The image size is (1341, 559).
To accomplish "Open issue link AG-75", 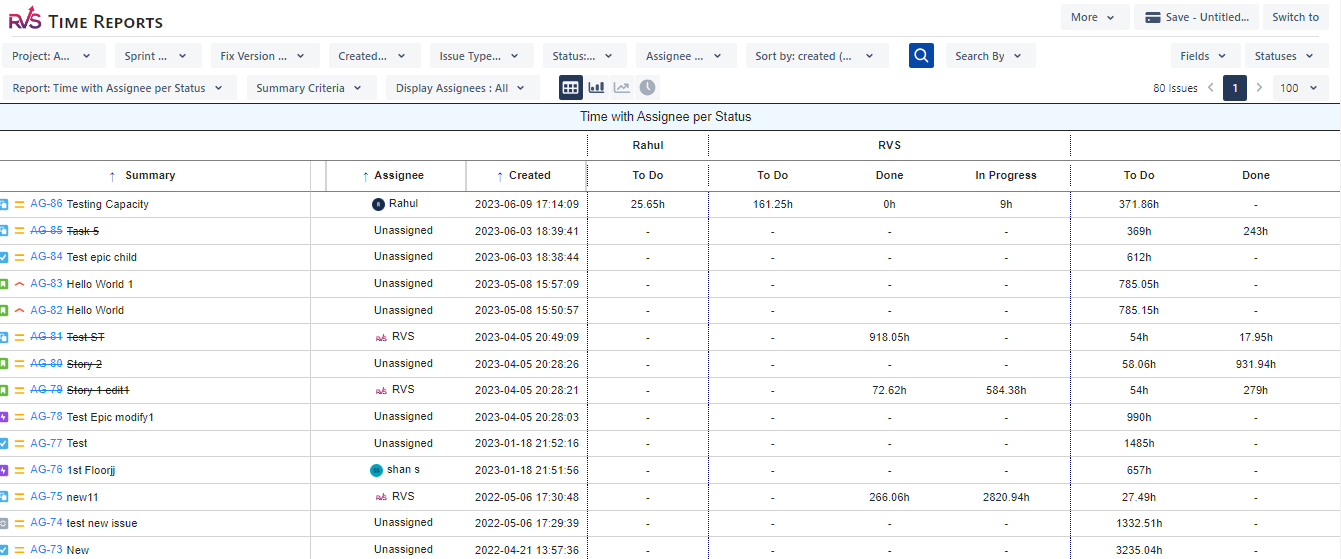I will [x=46, y=497].
